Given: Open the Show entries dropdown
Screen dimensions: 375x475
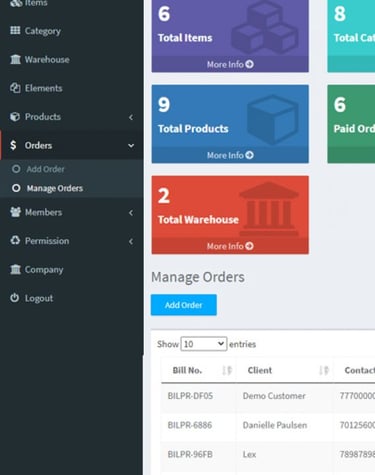Looking at the screenshot, I should 204,344.
